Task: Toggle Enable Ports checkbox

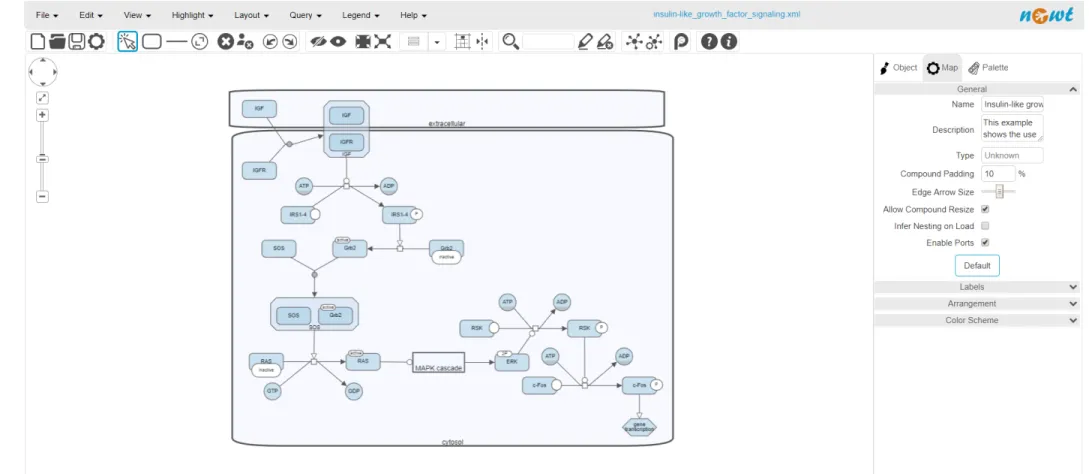Action: coord(985,243)
